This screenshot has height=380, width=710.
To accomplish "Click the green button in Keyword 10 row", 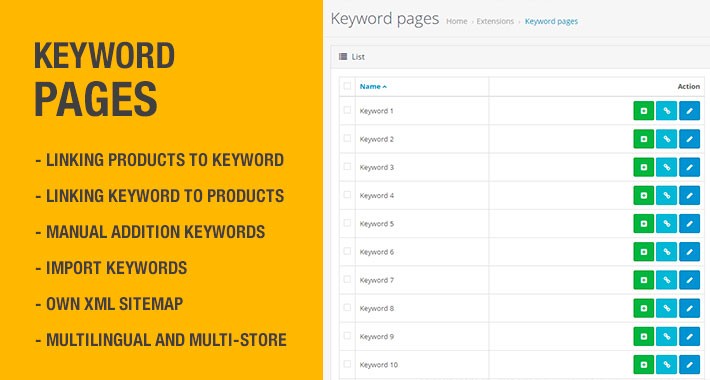I will 643,365.
